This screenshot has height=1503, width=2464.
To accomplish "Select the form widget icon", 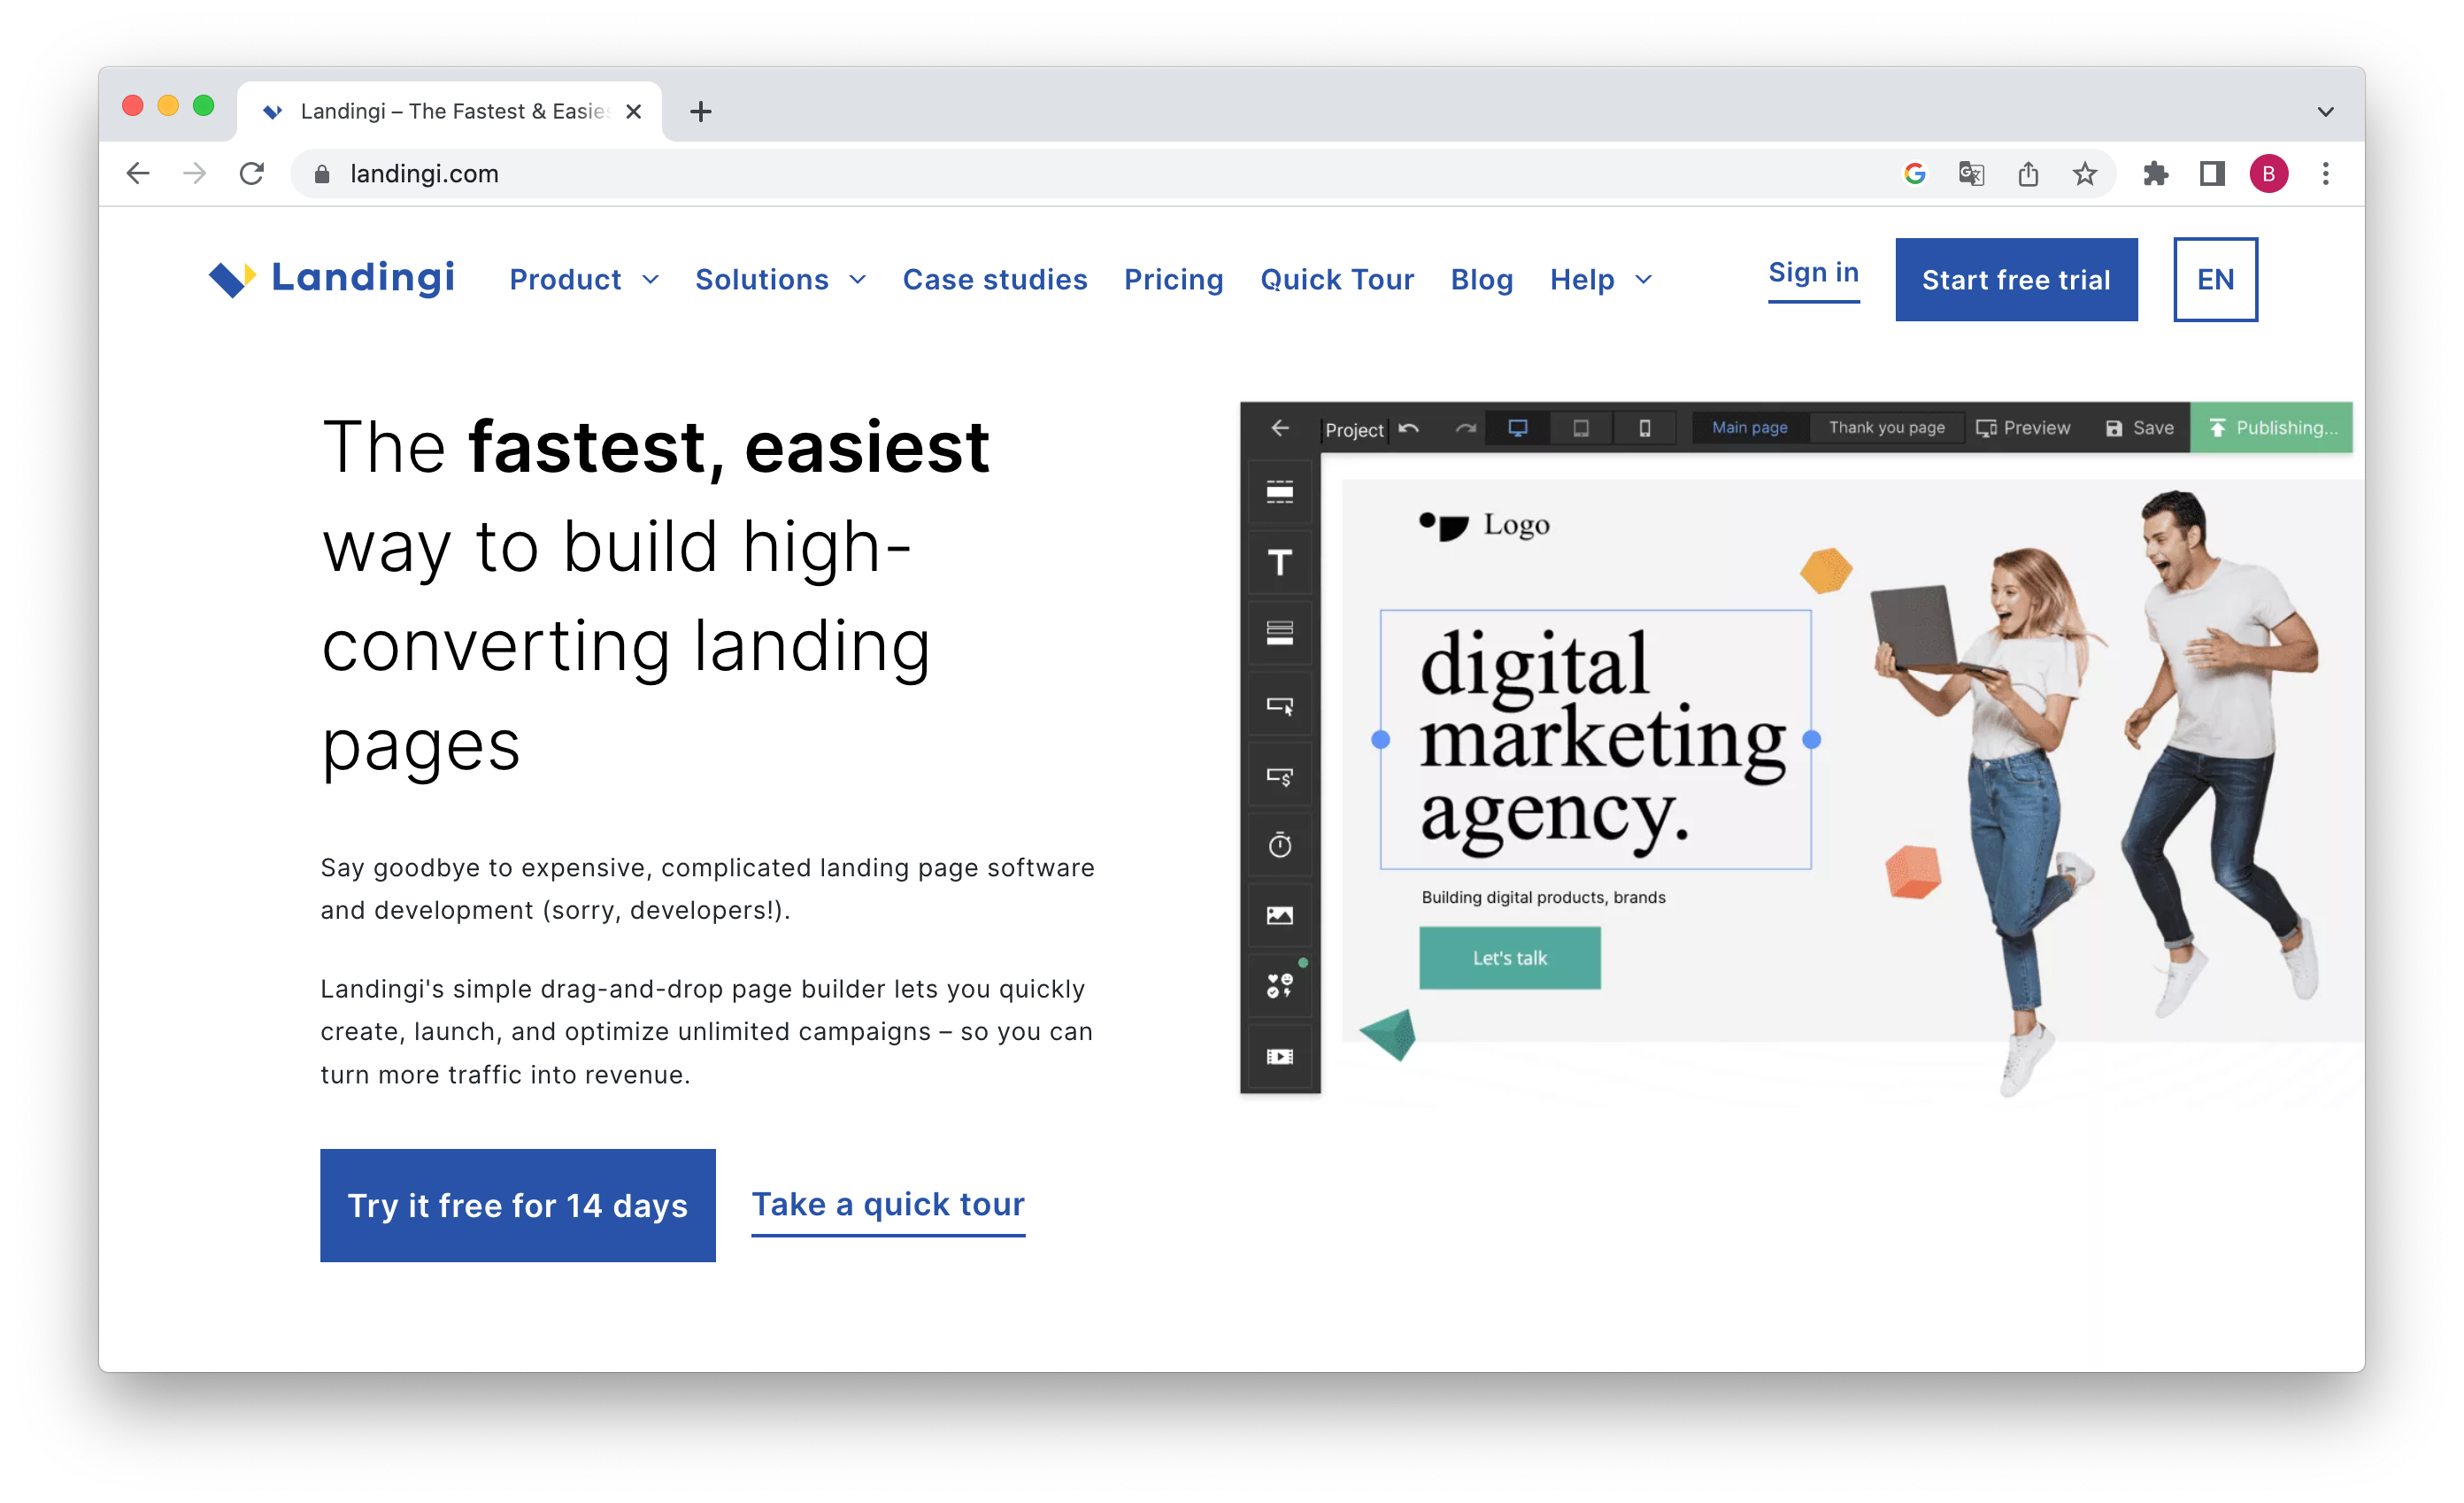I will coord(1279,632).
